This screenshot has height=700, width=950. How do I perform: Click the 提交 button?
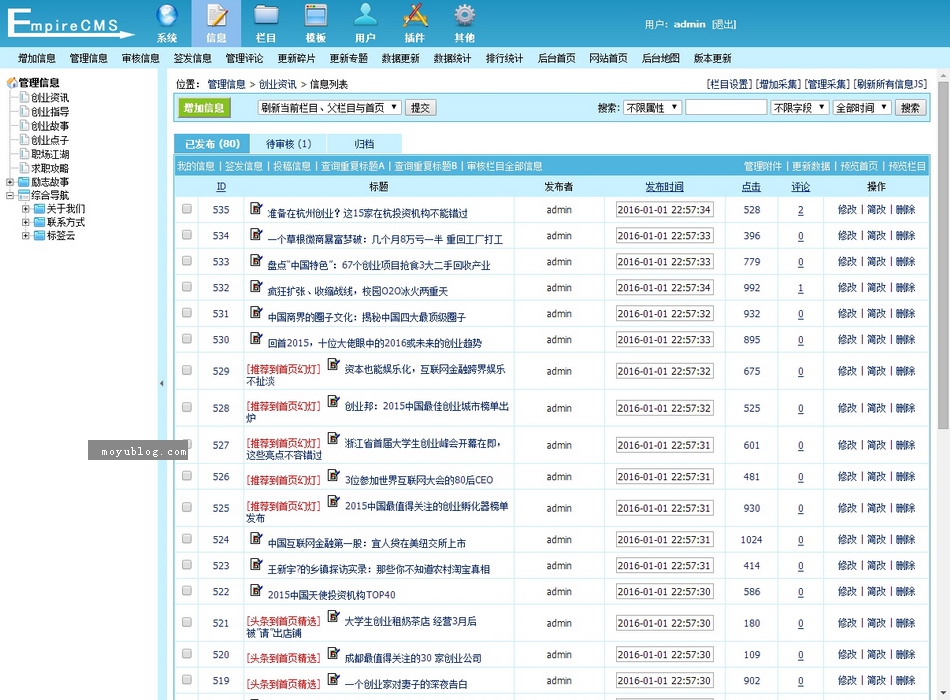coord(420,108)
